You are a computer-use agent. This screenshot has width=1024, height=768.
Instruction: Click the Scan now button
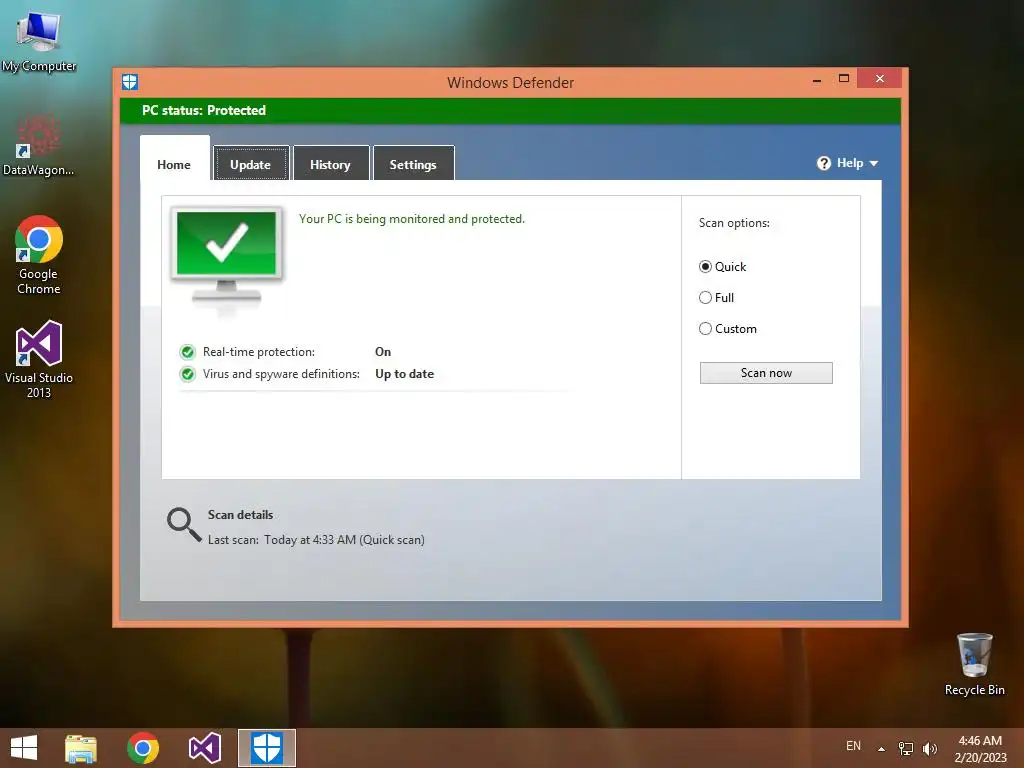tap(766, 373)
